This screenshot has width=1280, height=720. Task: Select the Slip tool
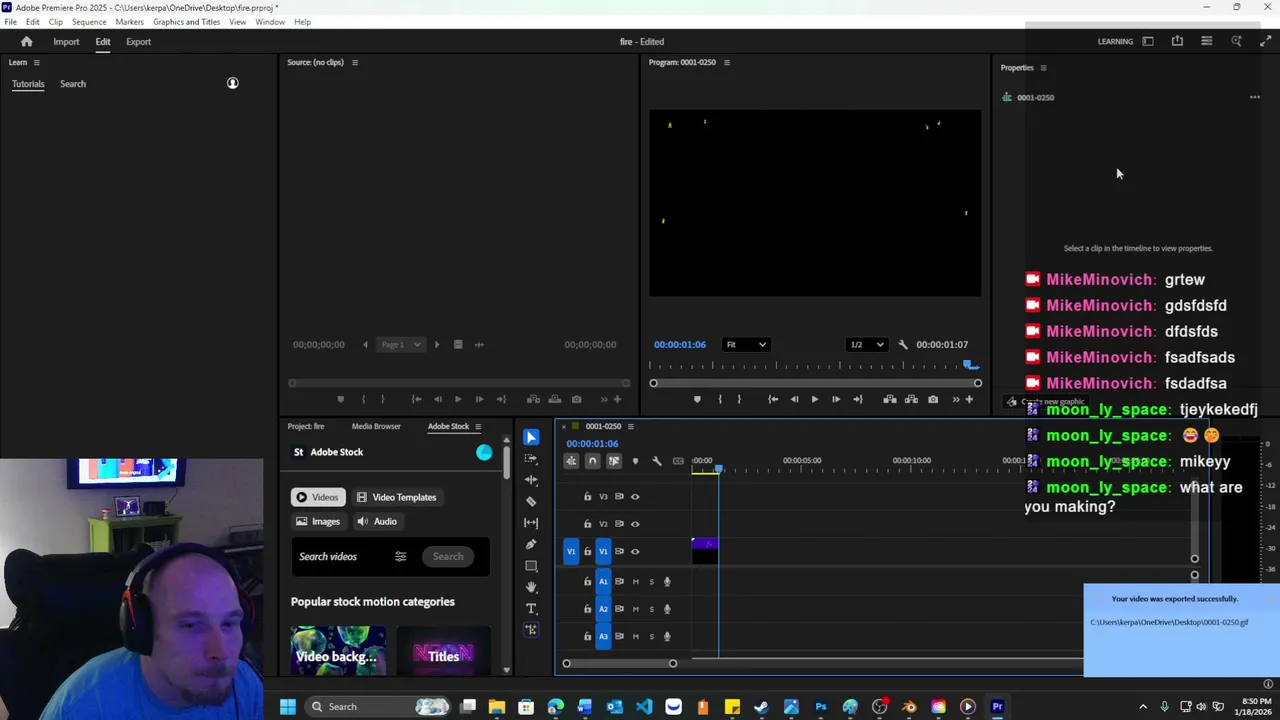tap(531, 523)
